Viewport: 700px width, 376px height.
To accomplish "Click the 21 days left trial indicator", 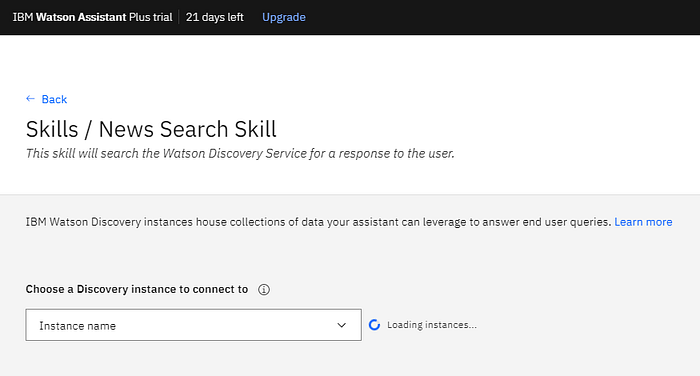I will click(215, 17).
